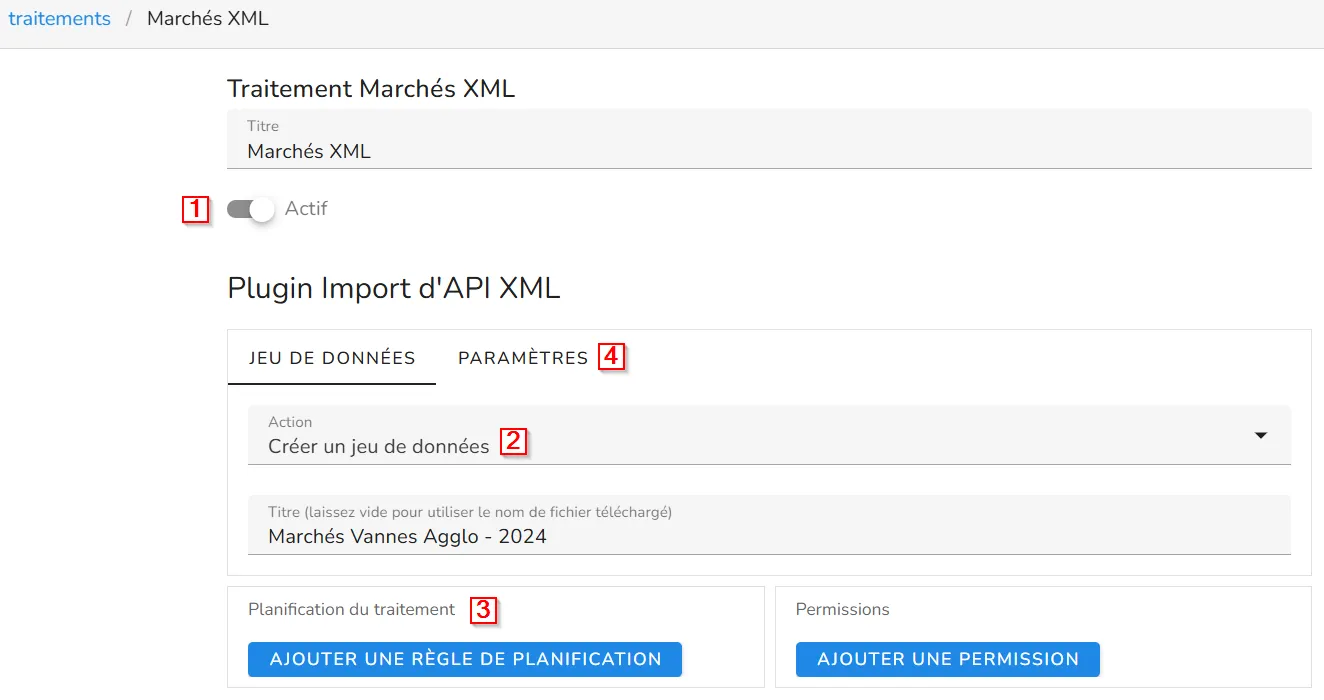Select the Permissions section label
The height and width of the screenshot is (700, 1324).
click(x=842, y=609)
